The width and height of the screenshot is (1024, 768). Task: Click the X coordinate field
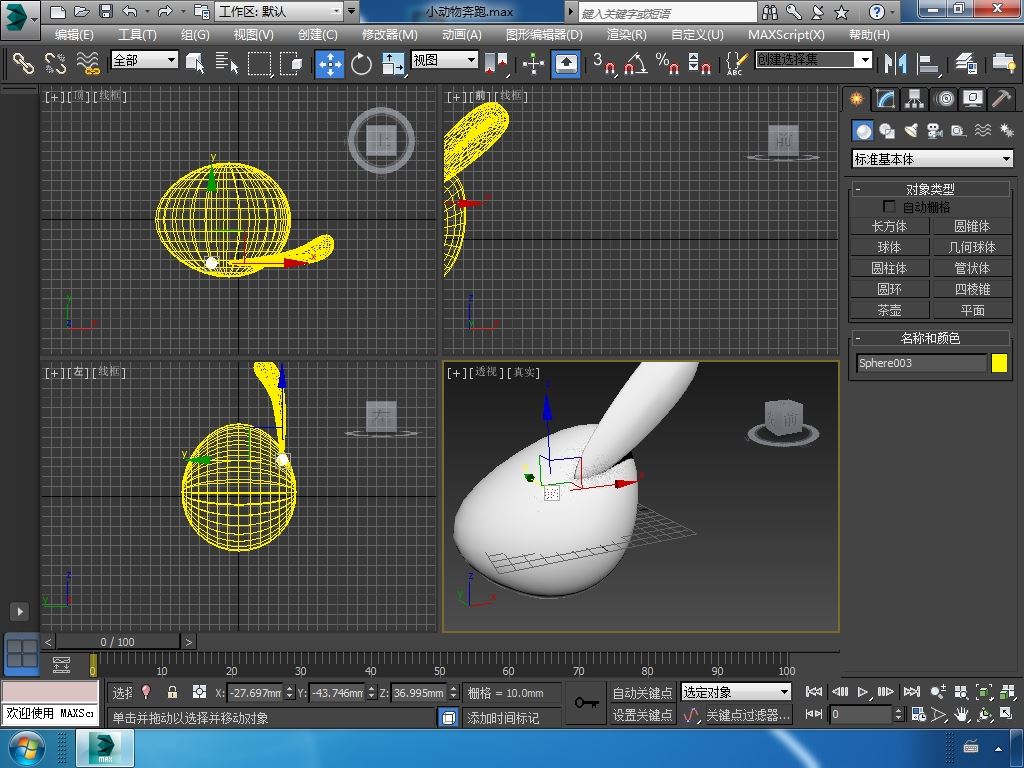pyautogui.click(x=255, y=692)
